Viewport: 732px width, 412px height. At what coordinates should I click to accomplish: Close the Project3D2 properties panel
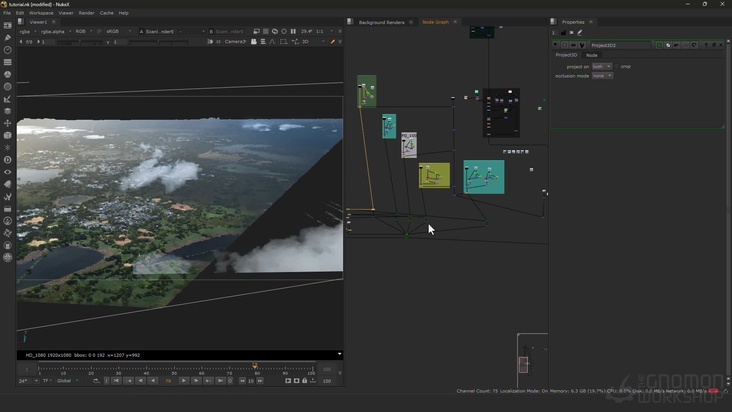click(721, 45)
